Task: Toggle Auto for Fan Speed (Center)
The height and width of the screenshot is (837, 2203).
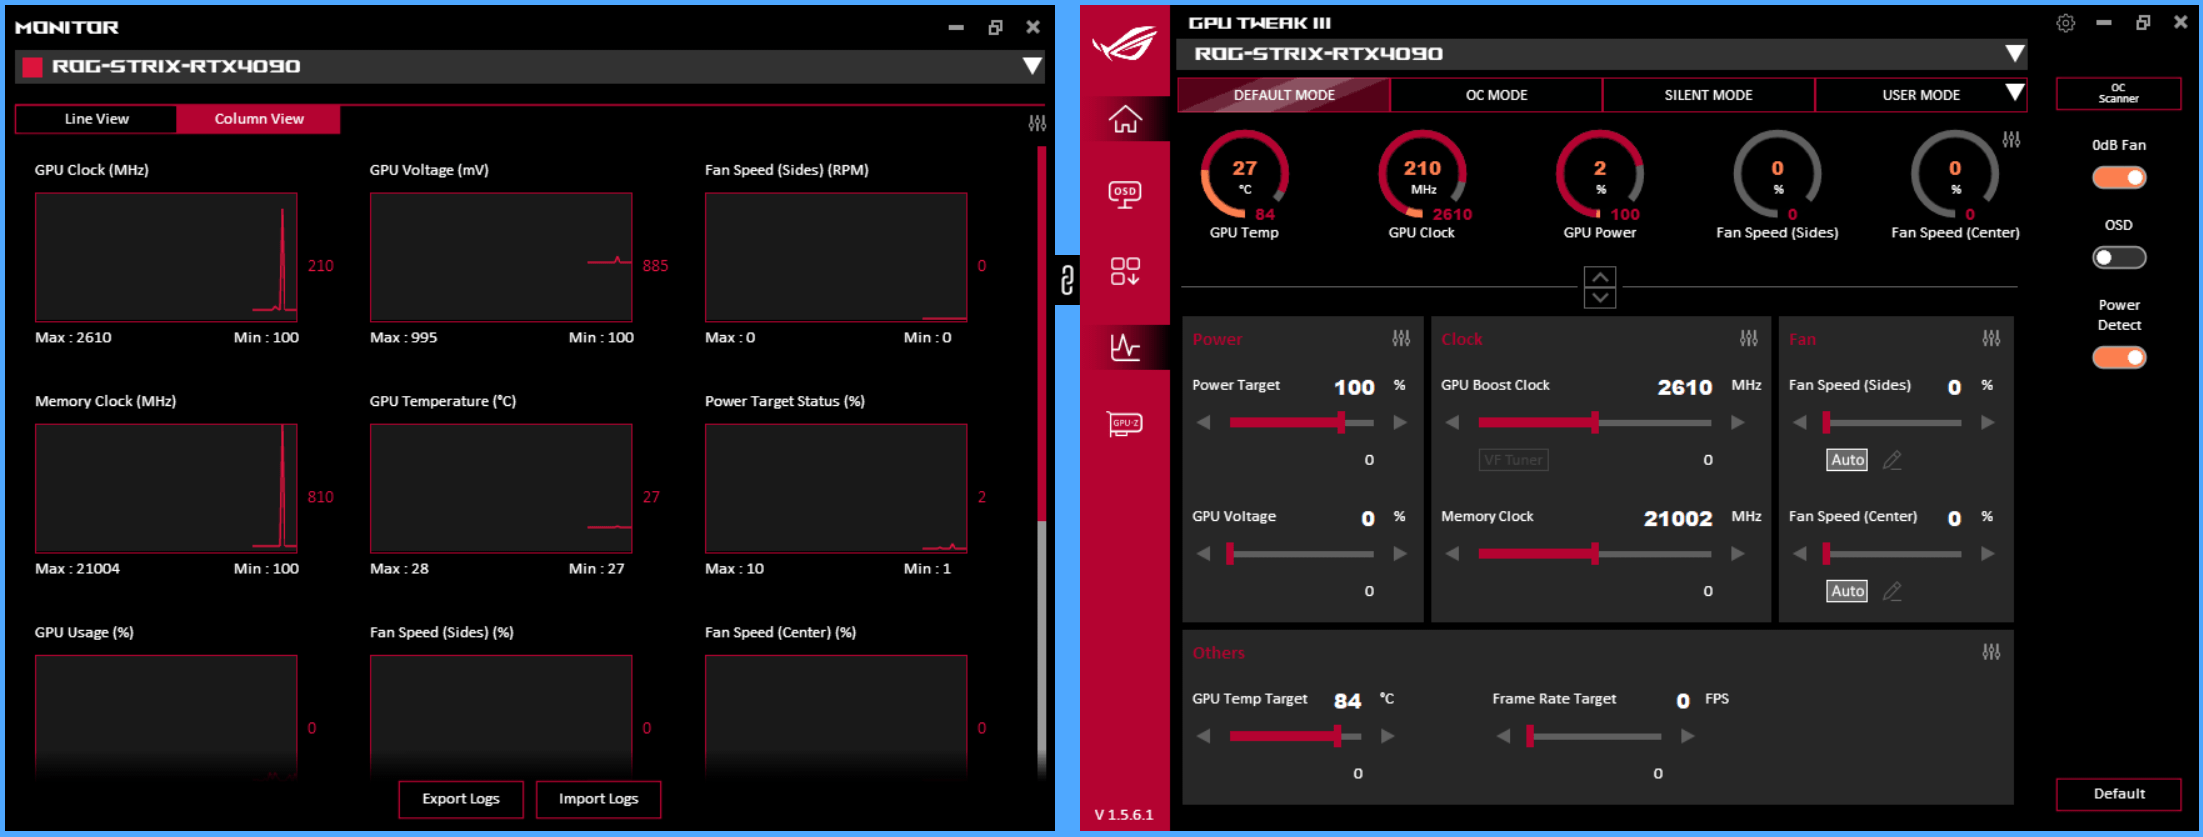Action: pos(1847,591)
